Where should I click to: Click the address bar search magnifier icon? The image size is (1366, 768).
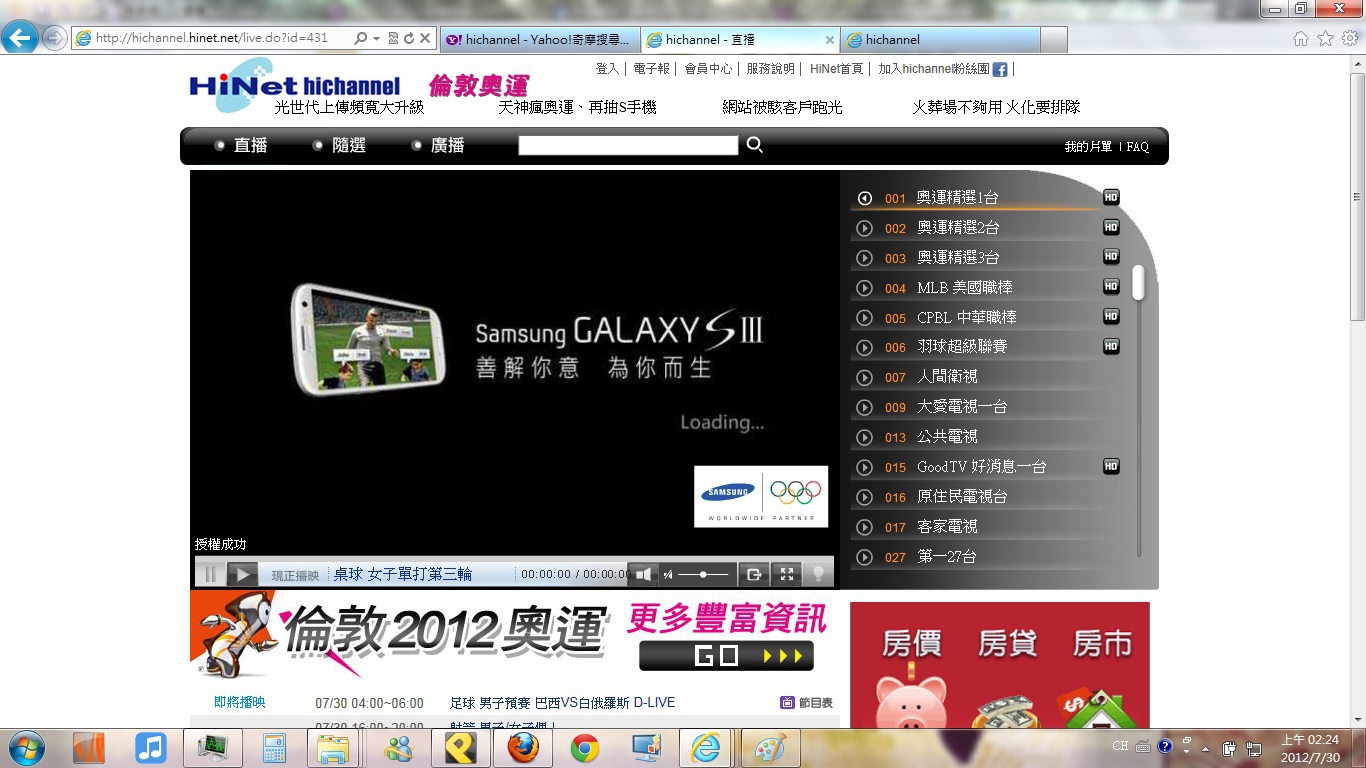coord(360,38)
